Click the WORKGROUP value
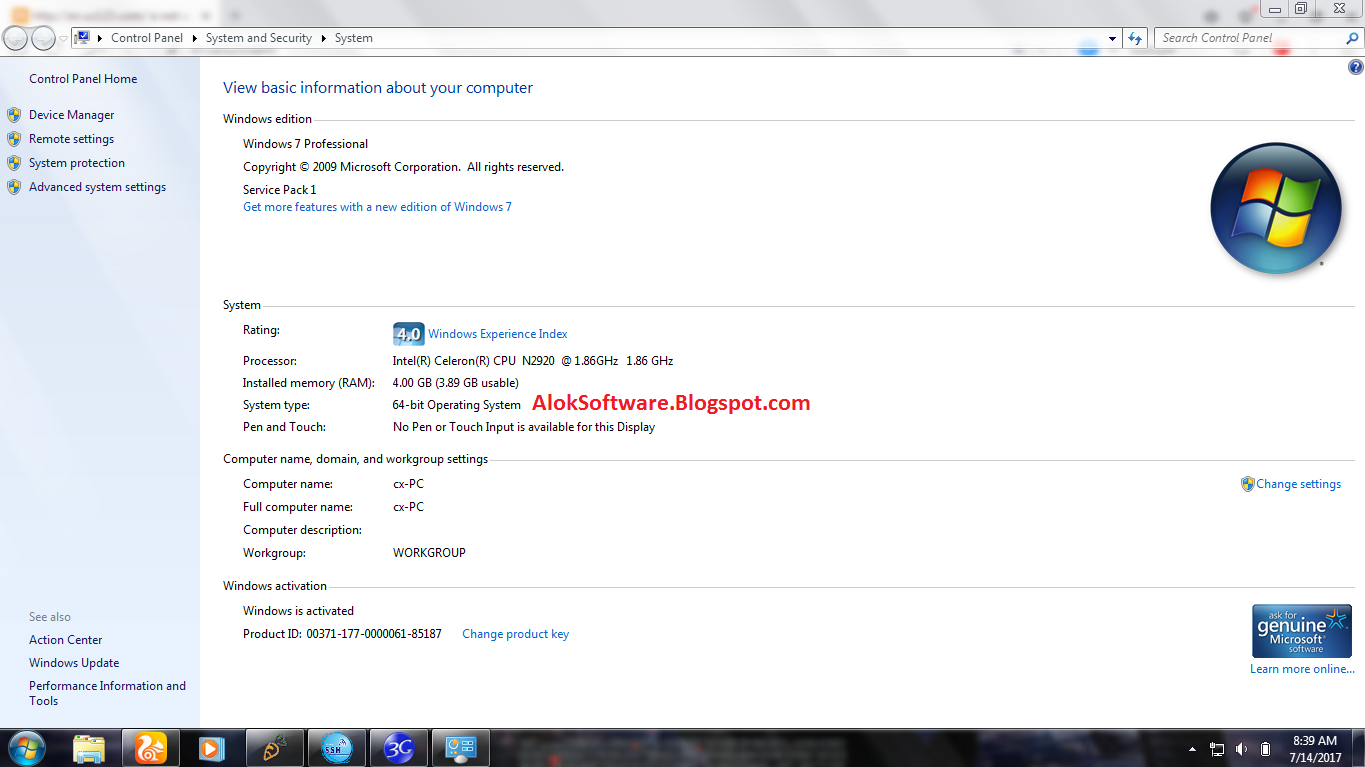 (429, 553)
